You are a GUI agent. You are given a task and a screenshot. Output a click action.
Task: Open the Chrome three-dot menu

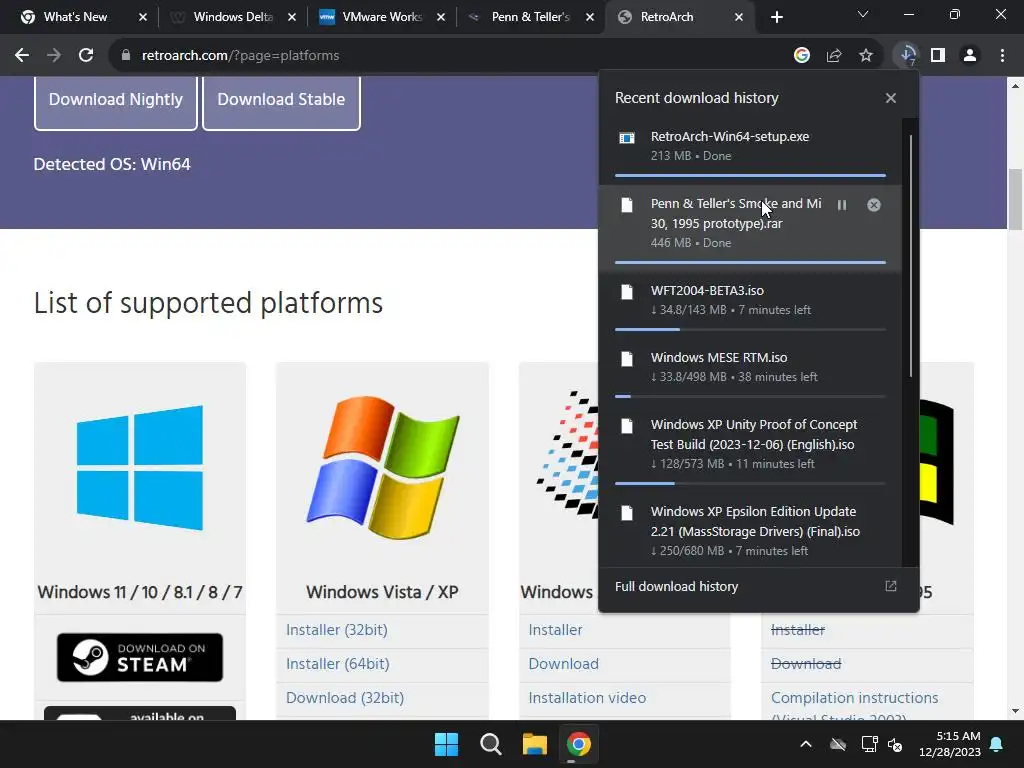click(1002, 56)
